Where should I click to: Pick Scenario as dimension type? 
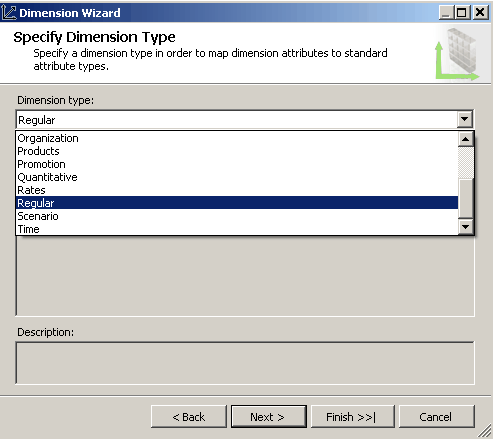click(x=237, y=216)
